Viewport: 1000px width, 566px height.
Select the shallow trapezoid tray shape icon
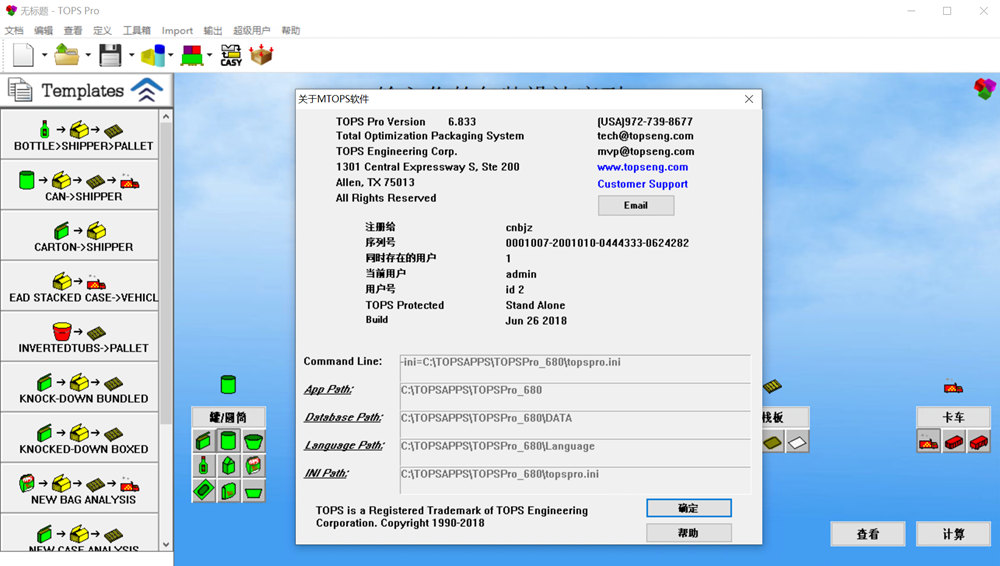pos(253,490)
